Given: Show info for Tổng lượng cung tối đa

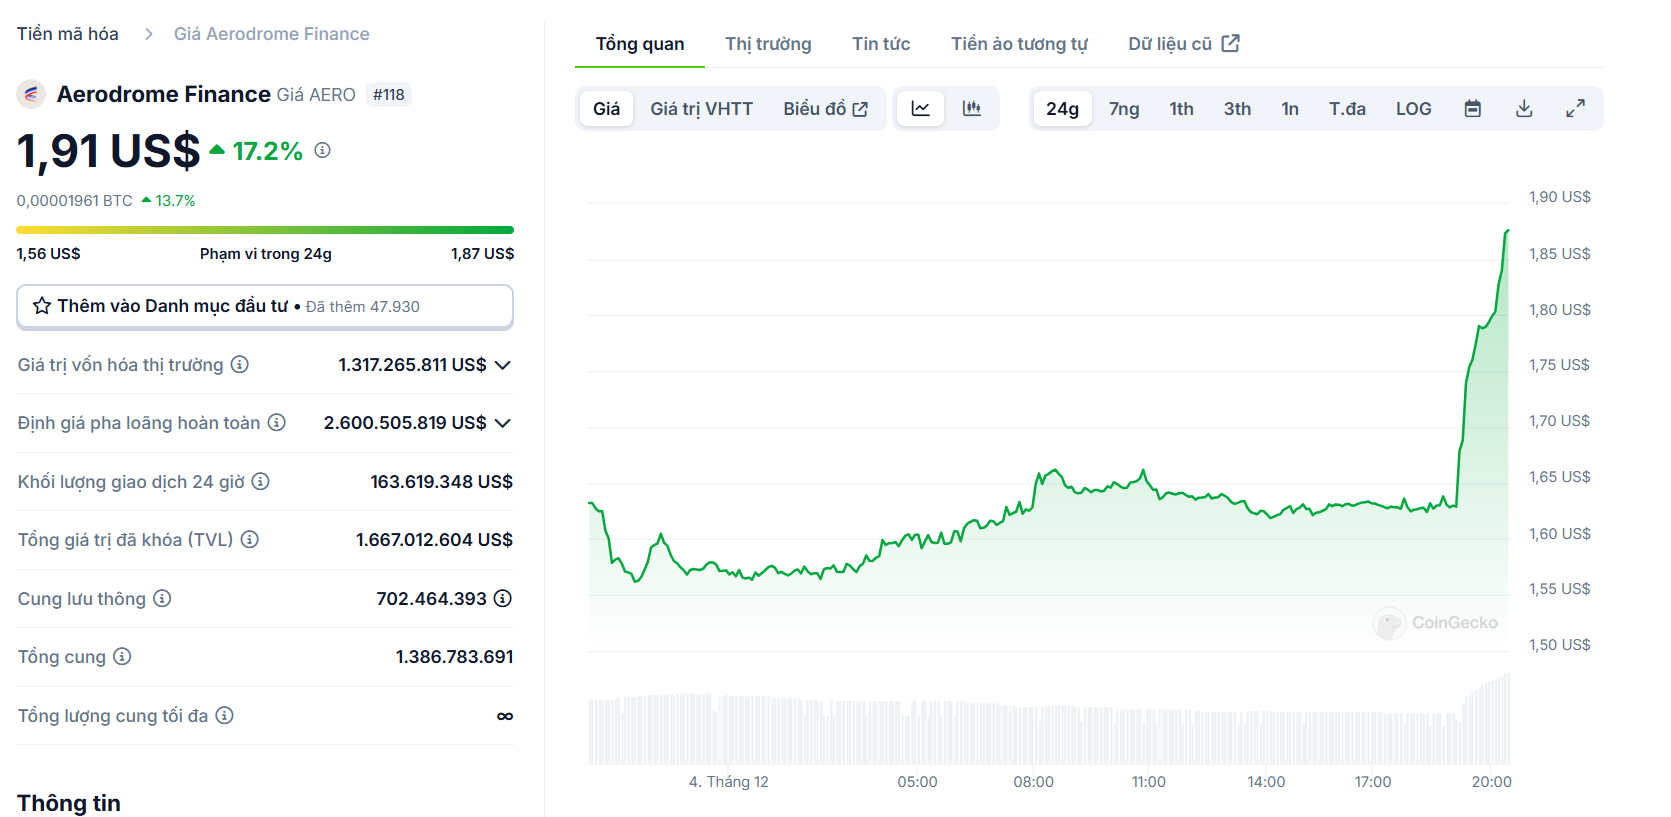Looking at the screenshot, I should coord(225,715).
